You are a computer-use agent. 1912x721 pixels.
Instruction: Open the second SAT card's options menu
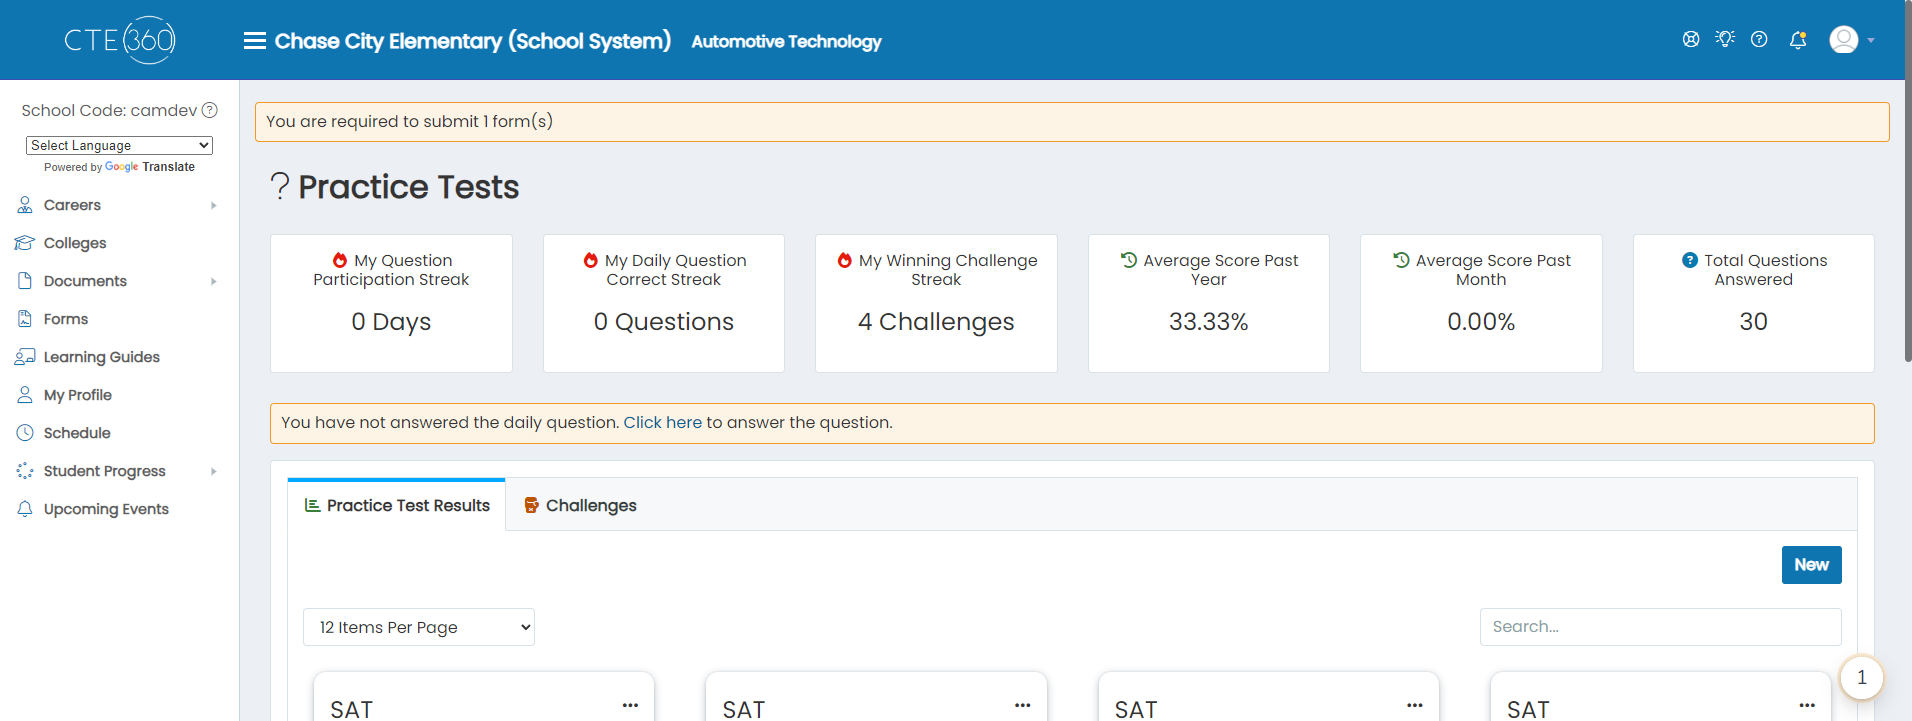(1022, 705)
